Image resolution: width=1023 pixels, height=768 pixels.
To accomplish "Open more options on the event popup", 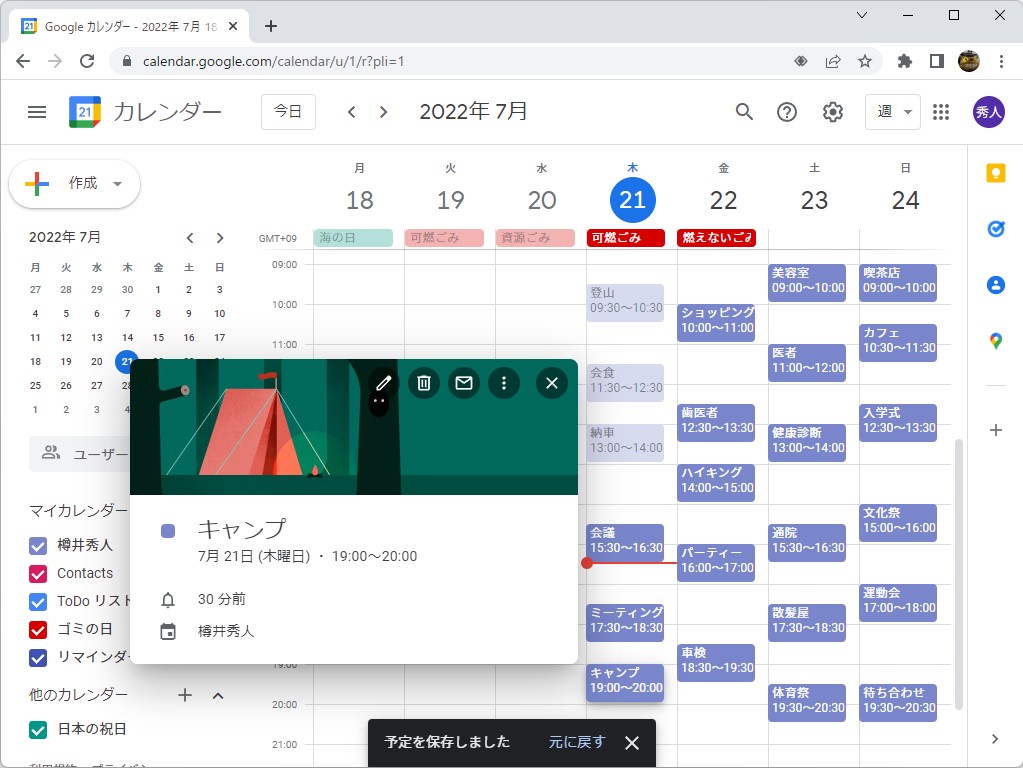I will [x=504, y=383].
